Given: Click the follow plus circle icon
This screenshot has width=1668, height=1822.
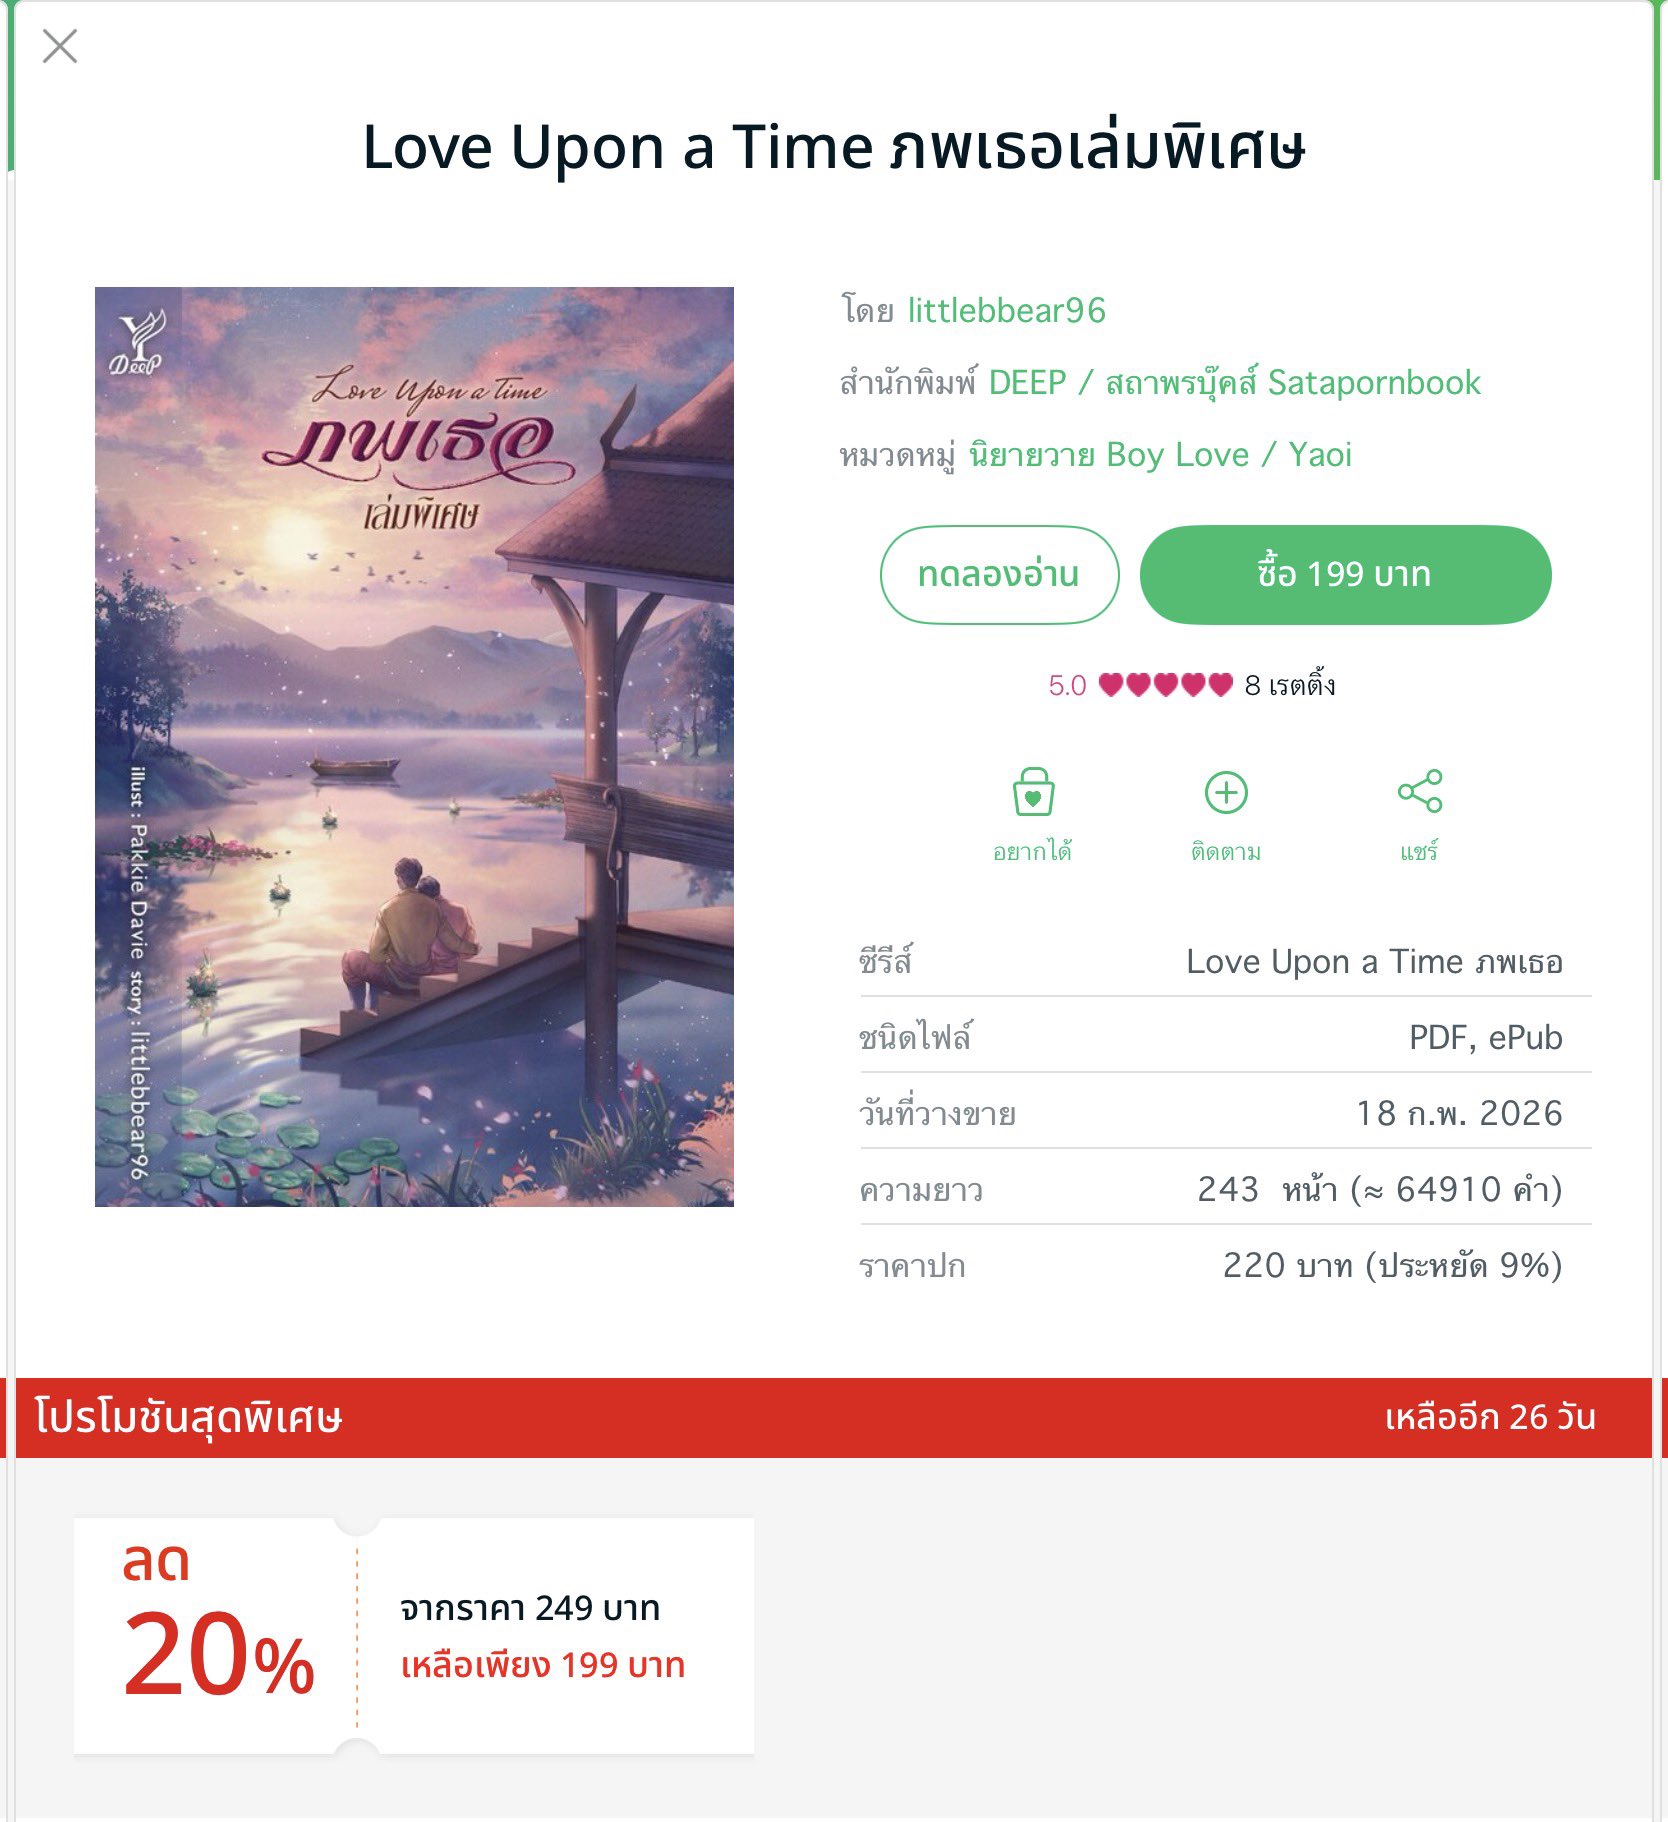Looking at the screenshot, I should click(x=1226, y=792).
